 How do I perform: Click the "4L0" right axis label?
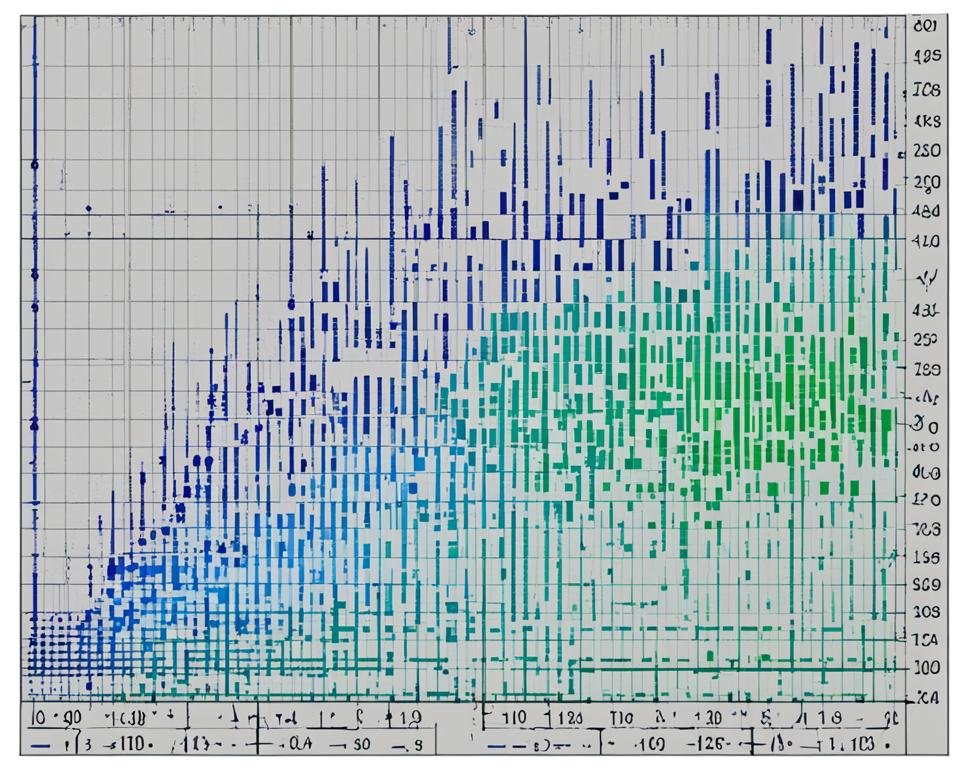(x=926, y=241)
